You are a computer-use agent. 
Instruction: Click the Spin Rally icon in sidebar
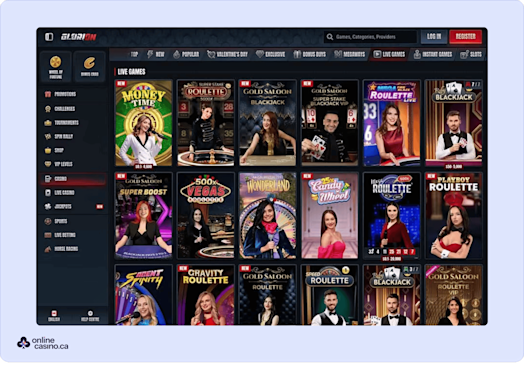(x=48, y=136)
